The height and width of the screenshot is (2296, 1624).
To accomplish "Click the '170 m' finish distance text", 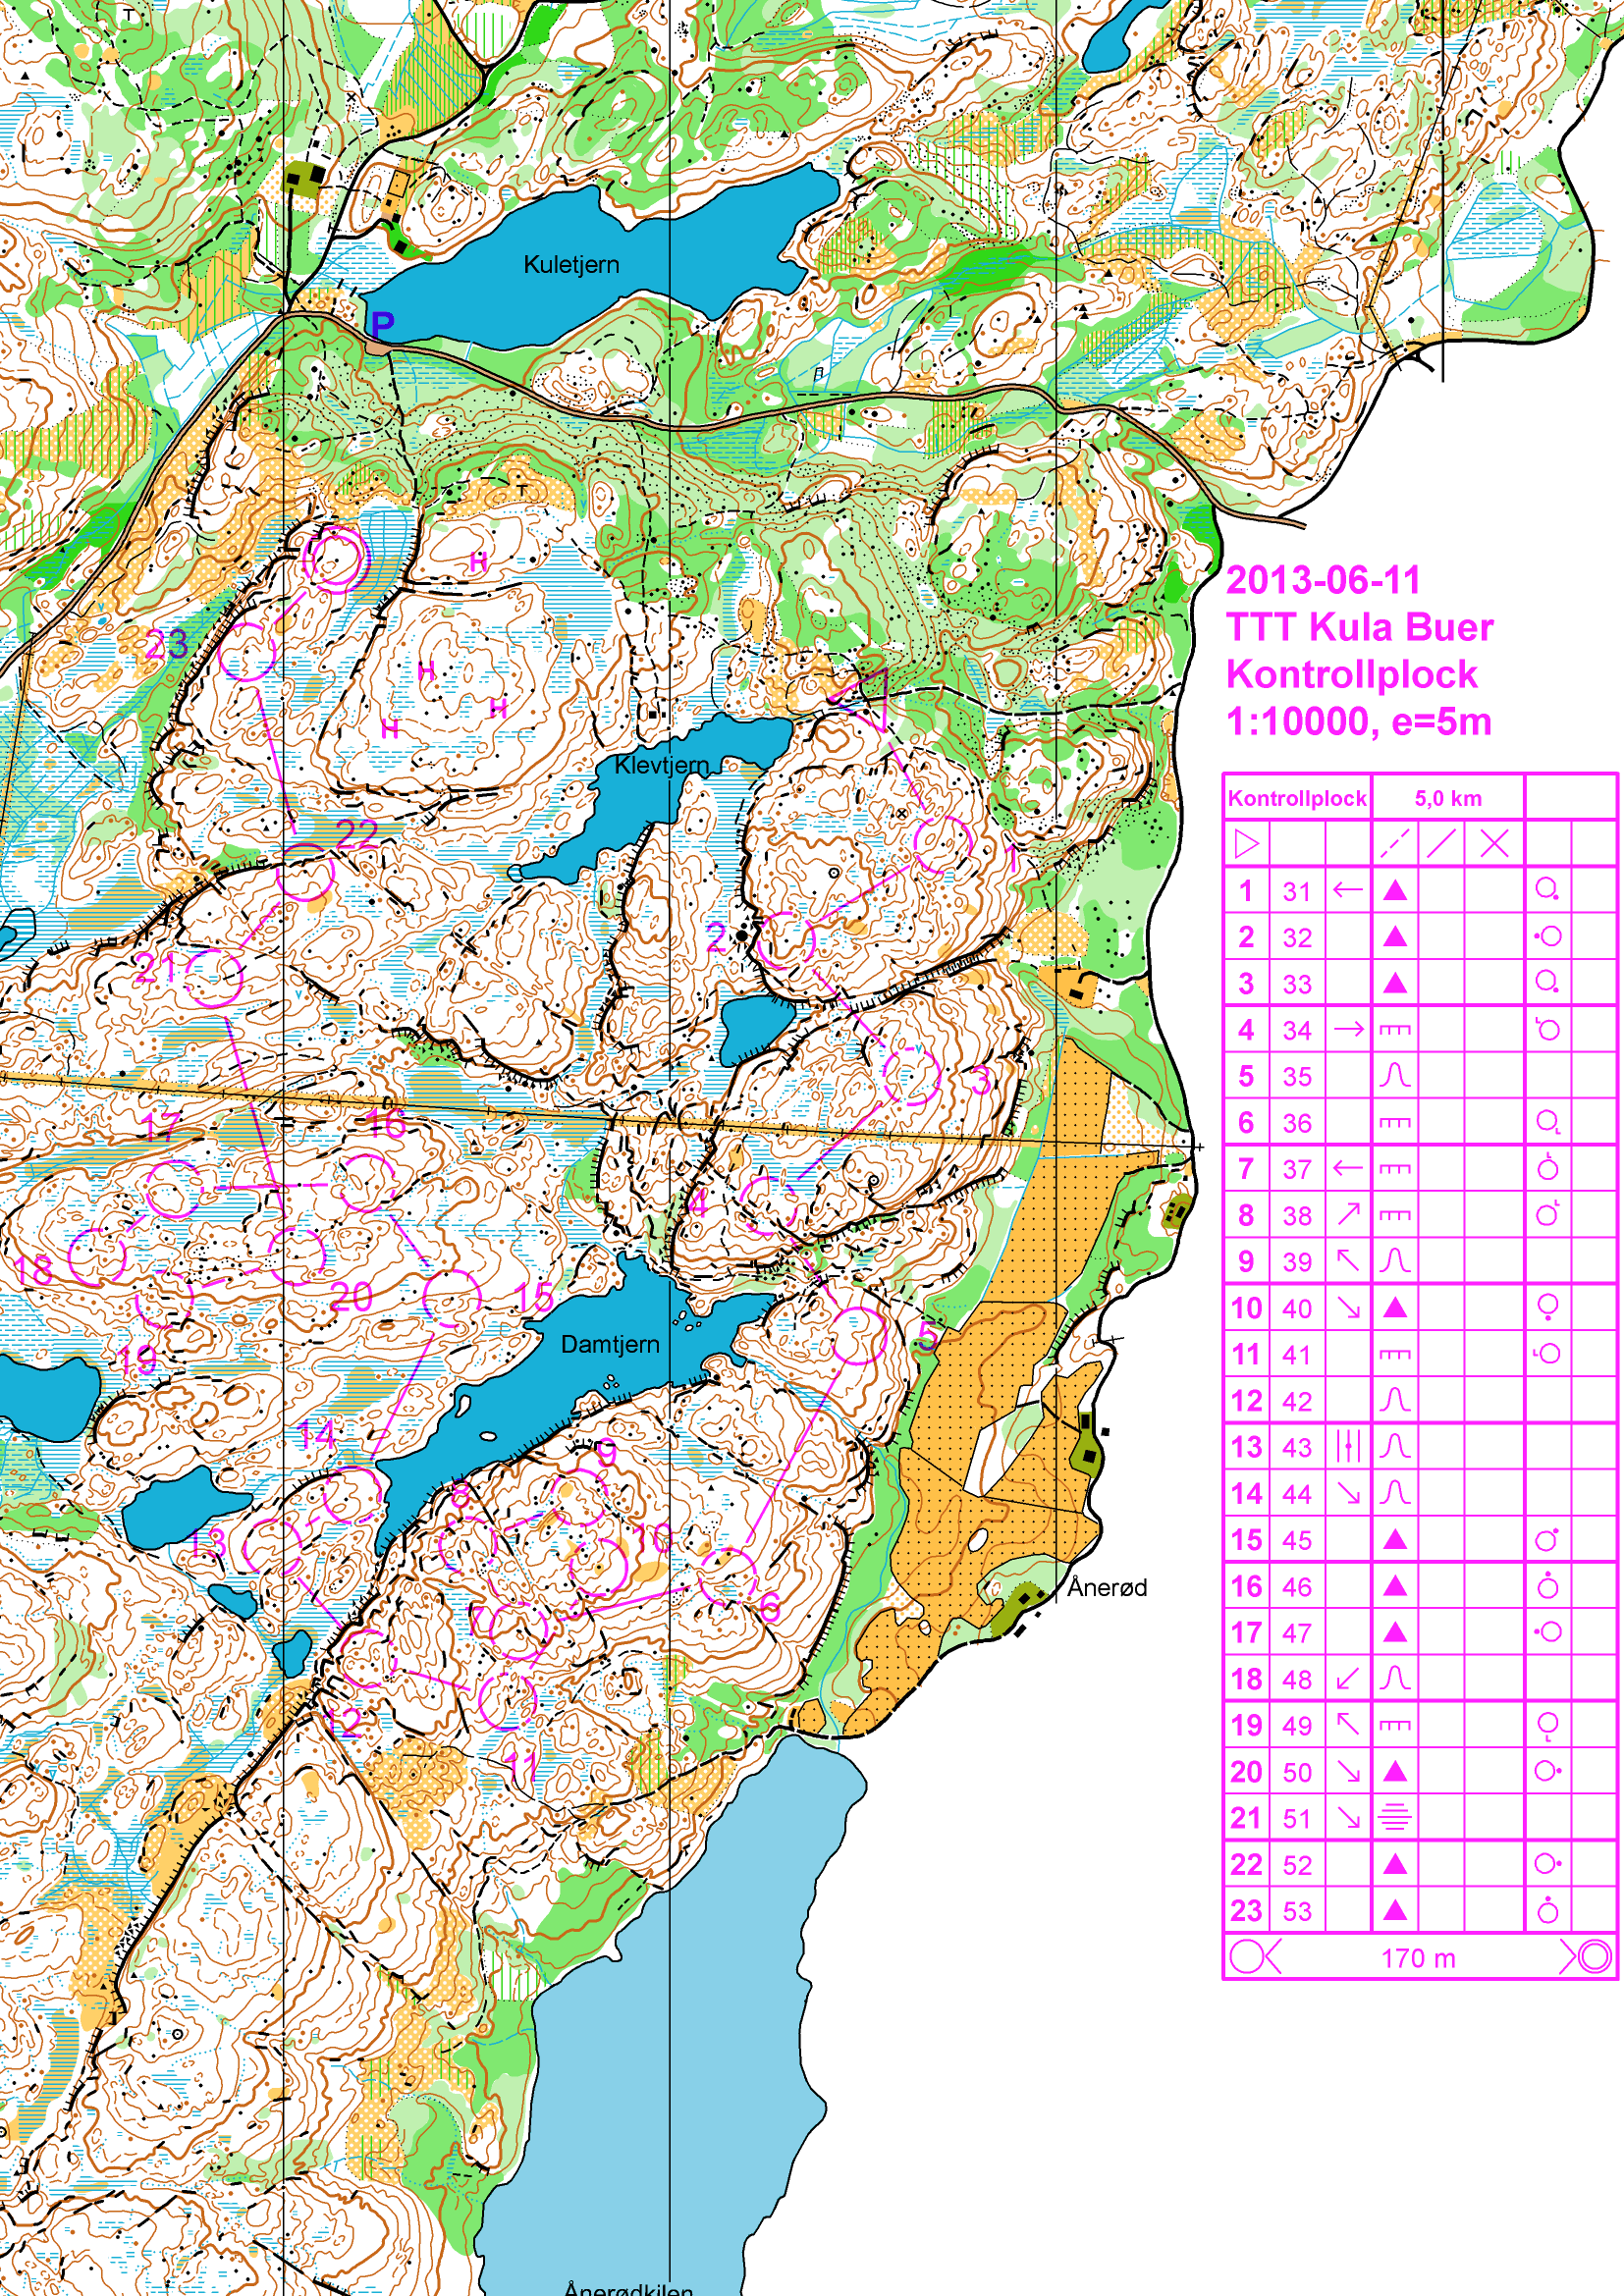I will point(1418,1958).
